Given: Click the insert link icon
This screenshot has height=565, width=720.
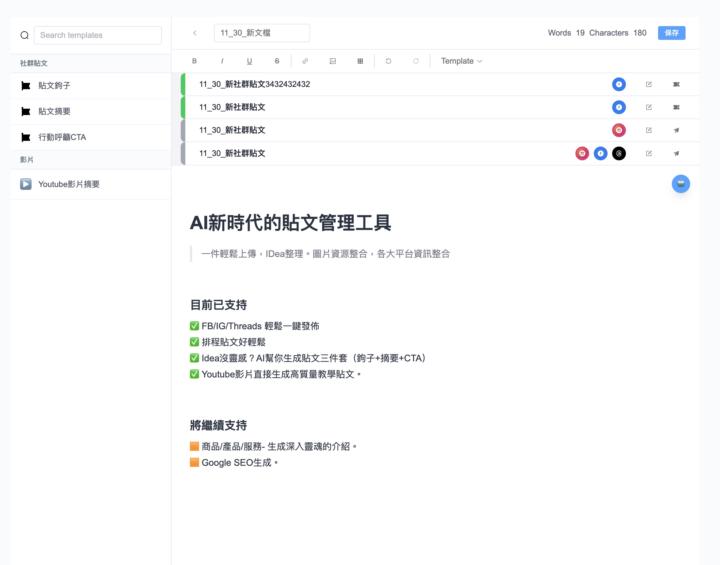Looking at the screenshot, I should [305, 61].
